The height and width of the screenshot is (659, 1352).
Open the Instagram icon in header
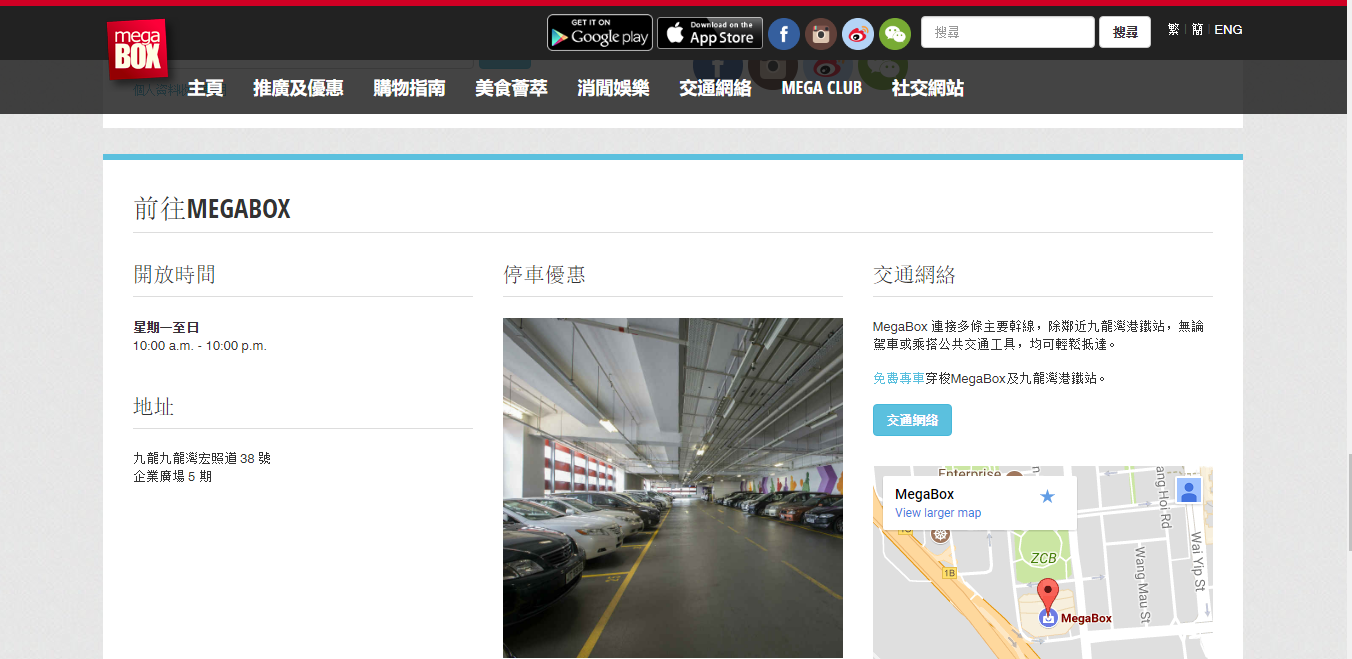(x=821, y=34)
